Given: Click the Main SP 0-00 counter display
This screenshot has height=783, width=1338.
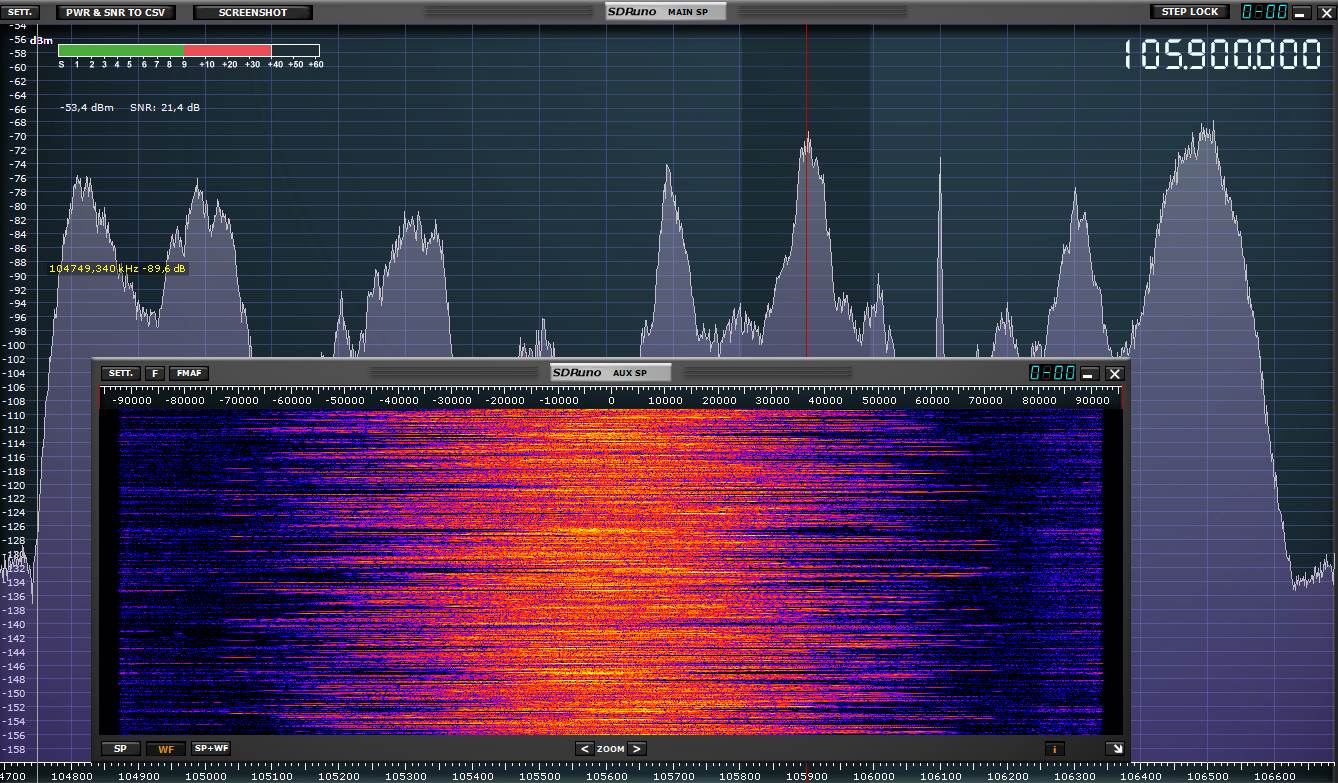Looking at the screenshot, I should coord(1264,12).
